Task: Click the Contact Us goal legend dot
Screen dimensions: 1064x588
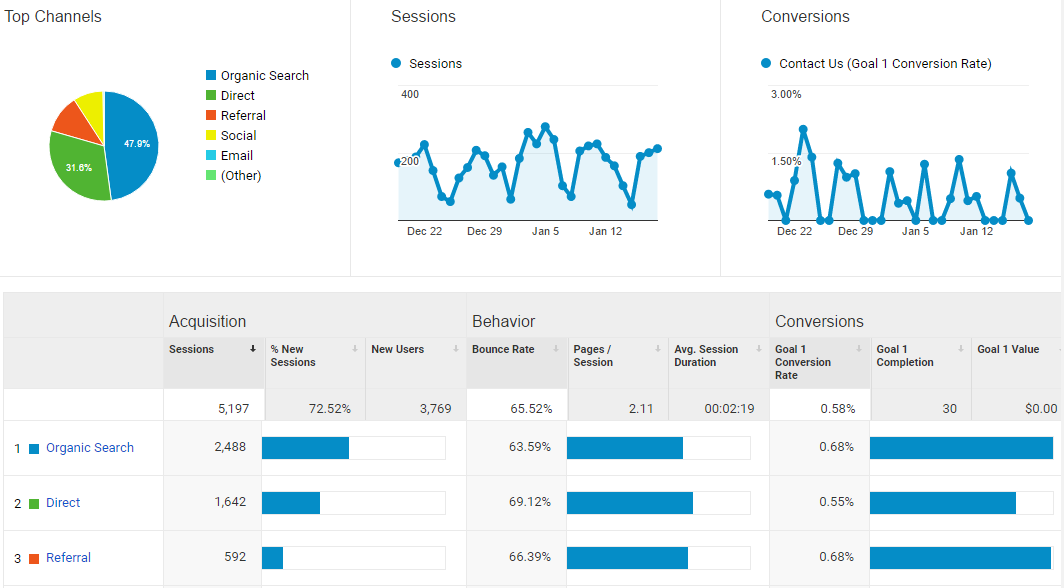Action: pyautogui.click(x=766, y=63)
